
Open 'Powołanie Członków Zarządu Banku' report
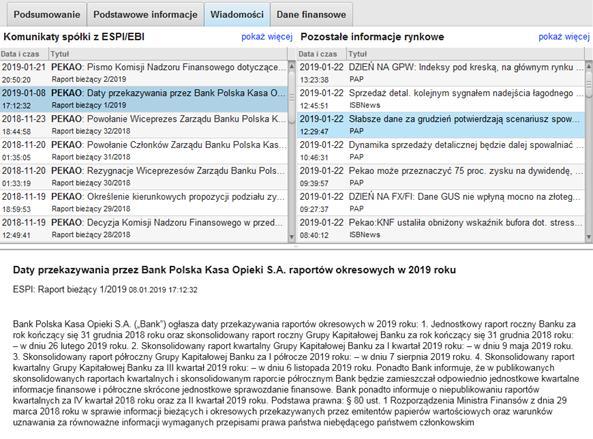144,151
